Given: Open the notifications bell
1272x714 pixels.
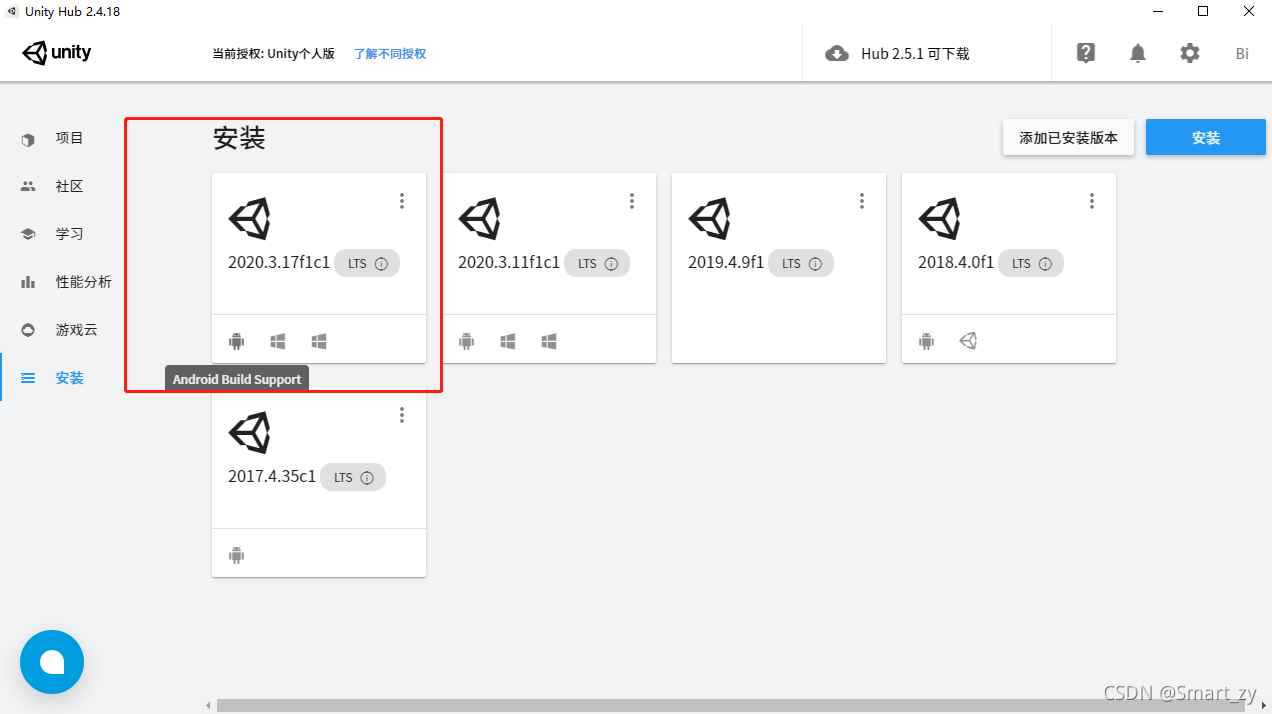Looking at the screenshot, I should [1138, 53].
